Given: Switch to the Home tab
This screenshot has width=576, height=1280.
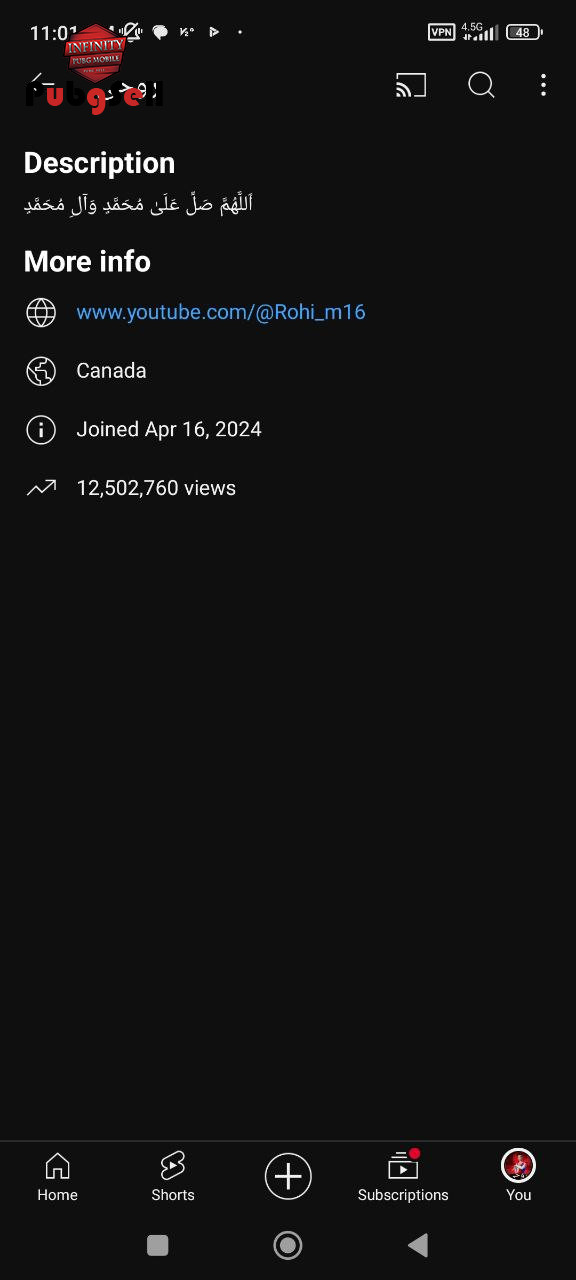Looking at the screenshot, I should pos(58,1176).
